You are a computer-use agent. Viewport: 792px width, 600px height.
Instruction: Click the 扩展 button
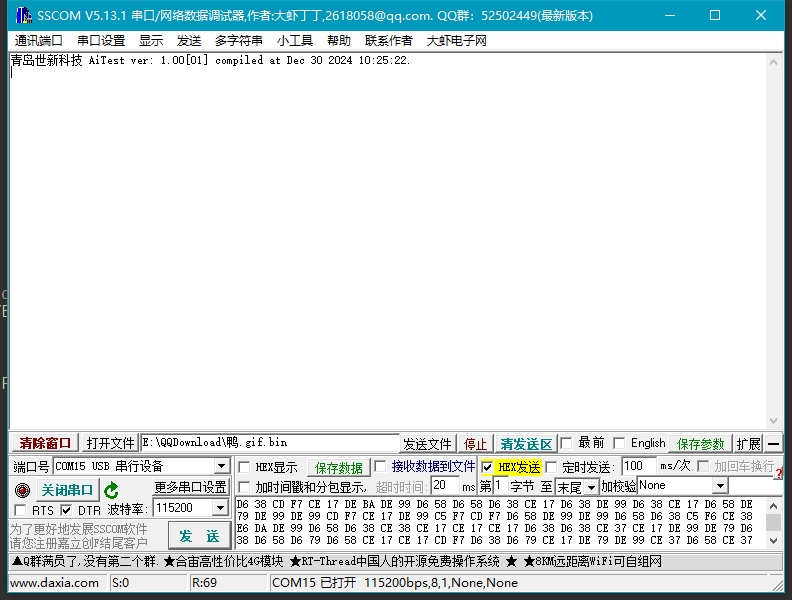click(749, 444)
